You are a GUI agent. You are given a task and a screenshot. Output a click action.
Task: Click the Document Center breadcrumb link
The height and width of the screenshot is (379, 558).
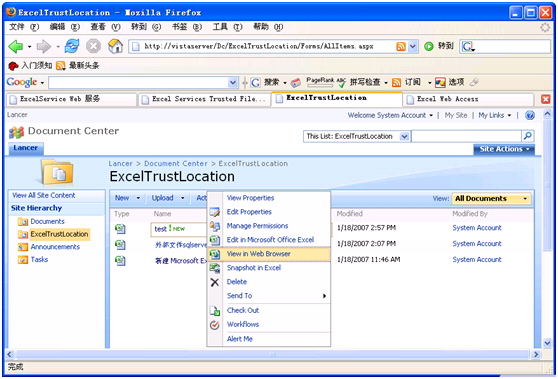(176, 164)
